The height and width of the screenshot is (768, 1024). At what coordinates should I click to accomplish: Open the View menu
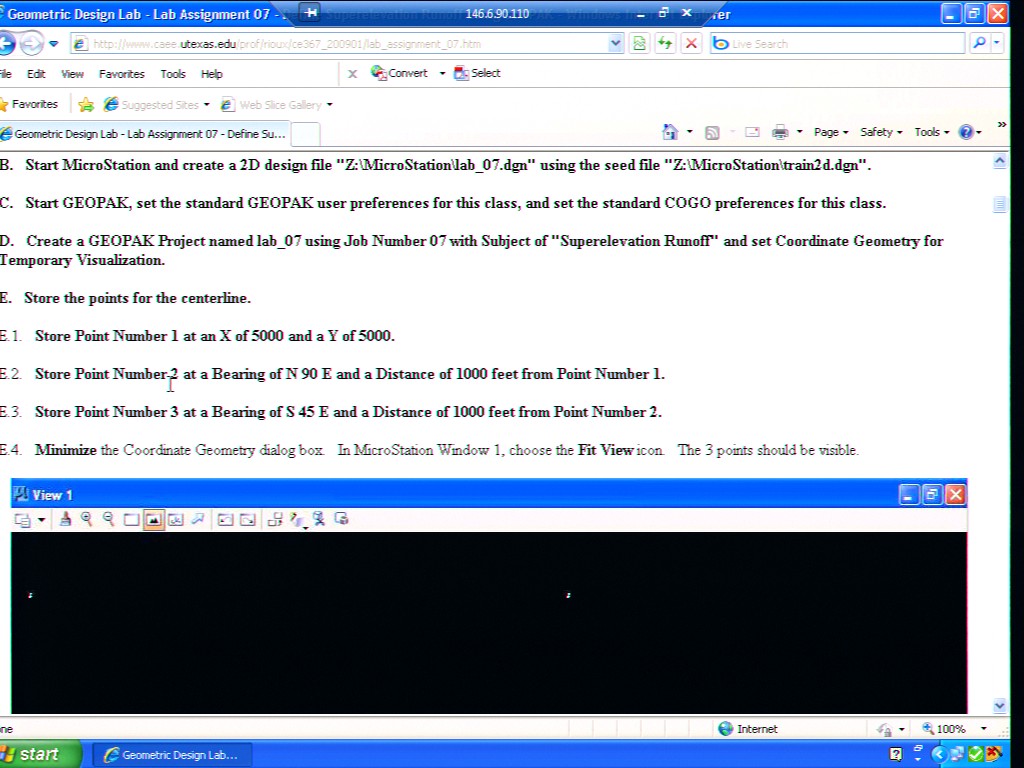point(72,74)
